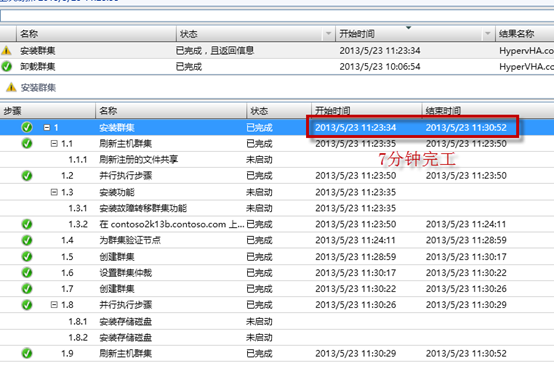Click step 1.2 并行执行步骤 name cell
Screen dimensions: 554x366
tap(125, 176)
